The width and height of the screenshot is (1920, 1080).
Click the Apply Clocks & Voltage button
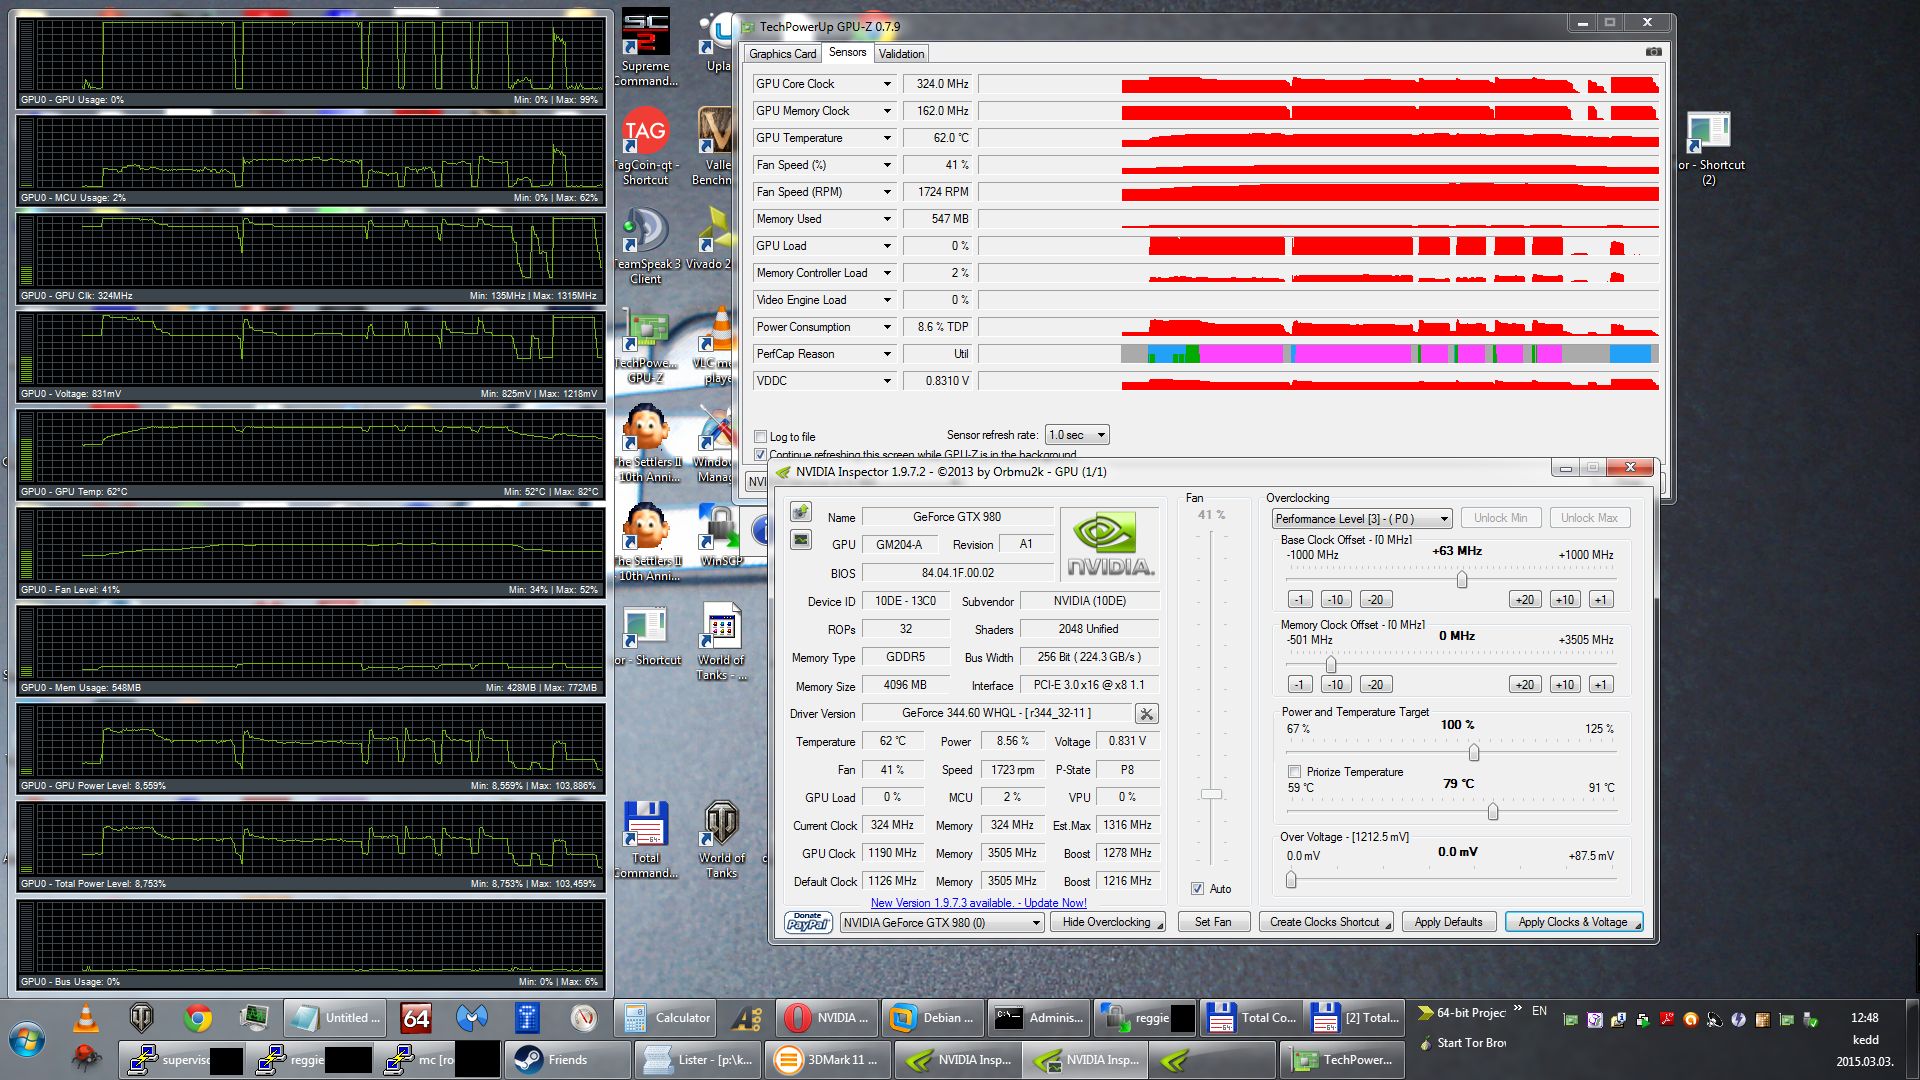pos(1573,922)
